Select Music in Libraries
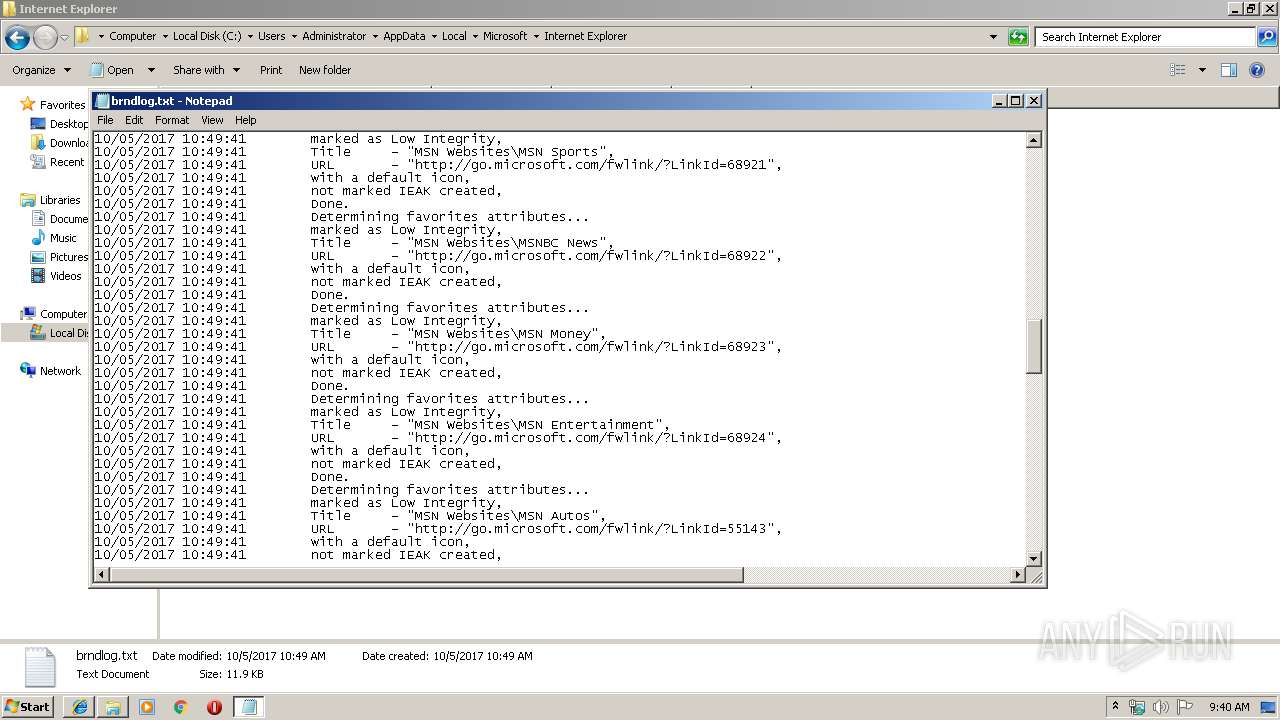This screenshot has width=1280, height=720. 63,238
